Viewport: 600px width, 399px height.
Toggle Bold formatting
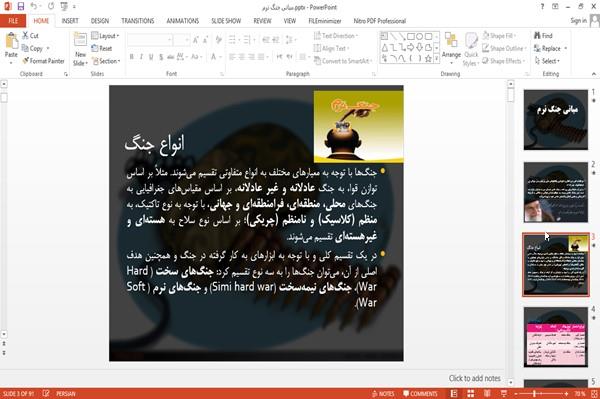pyautogui.click(x=132, y=57)
